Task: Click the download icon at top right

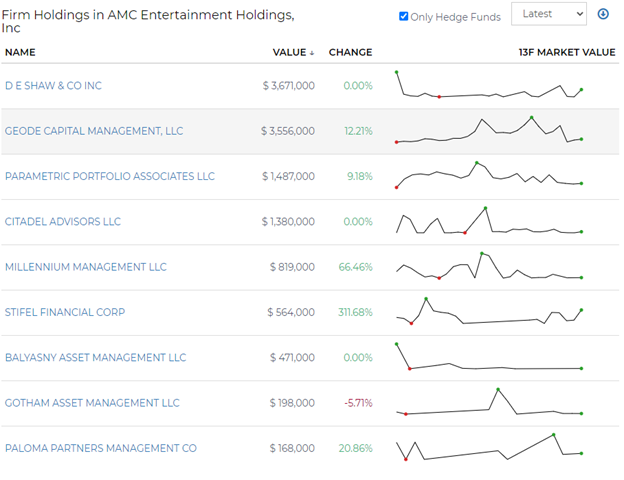Action: (x=603, y=14)
